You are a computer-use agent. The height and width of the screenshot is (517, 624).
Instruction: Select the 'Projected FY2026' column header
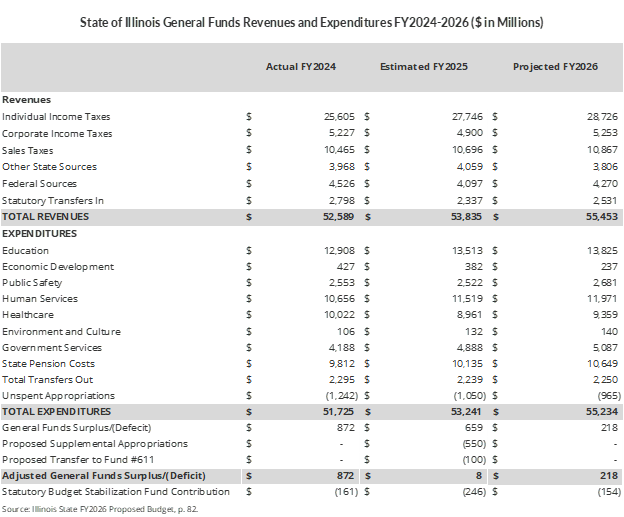(x=556, y=66)
